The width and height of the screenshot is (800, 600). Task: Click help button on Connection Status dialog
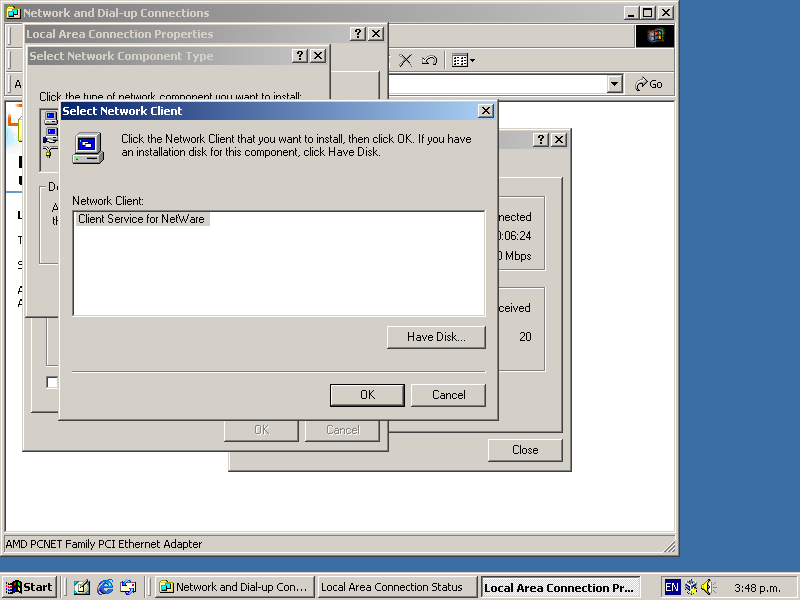541,140
